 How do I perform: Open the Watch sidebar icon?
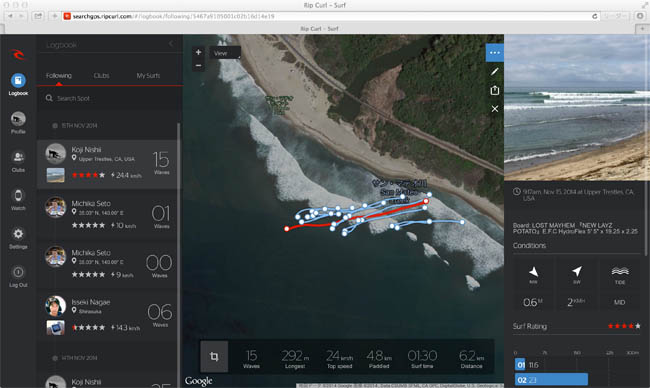coord(18,196)
